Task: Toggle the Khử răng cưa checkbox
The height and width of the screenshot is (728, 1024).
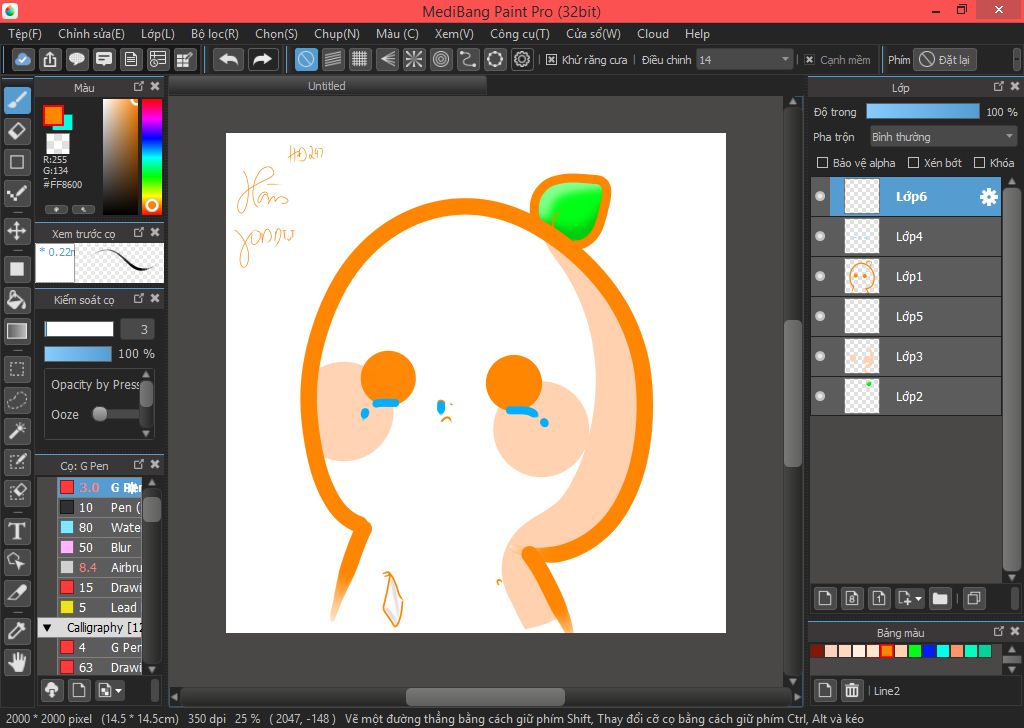Action: point(551,60)
